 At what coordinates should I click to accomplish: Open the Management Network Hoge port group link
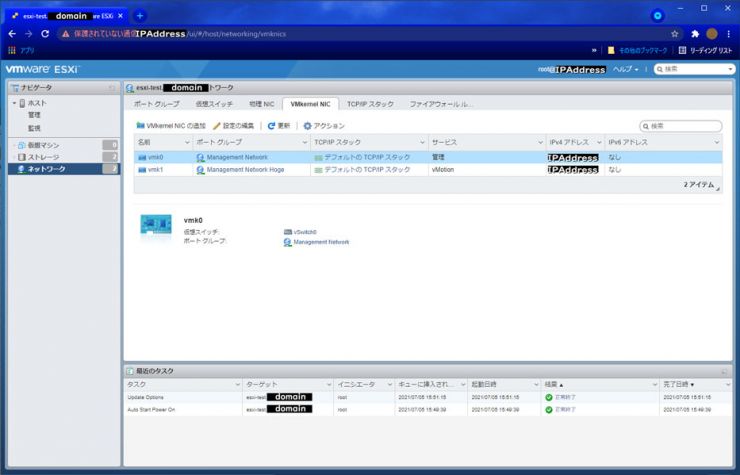(245, 170)
